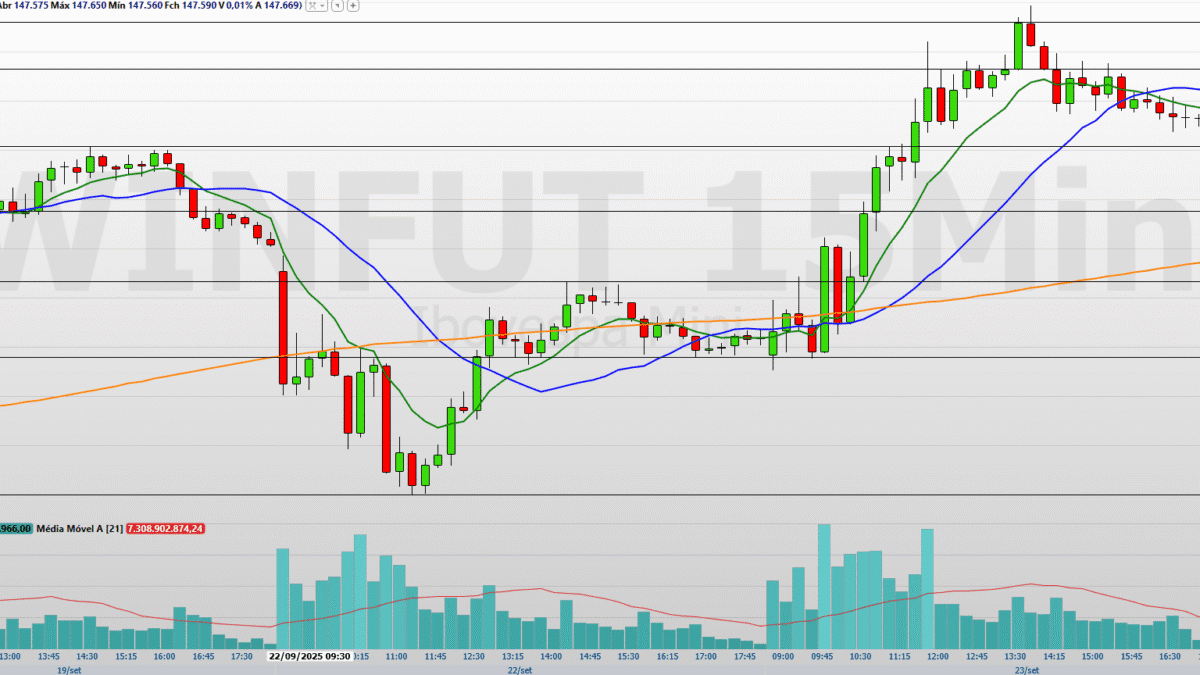Click the plus icon to add indicator
Screen dimensions: 1200x675
(x=354, y=6)
